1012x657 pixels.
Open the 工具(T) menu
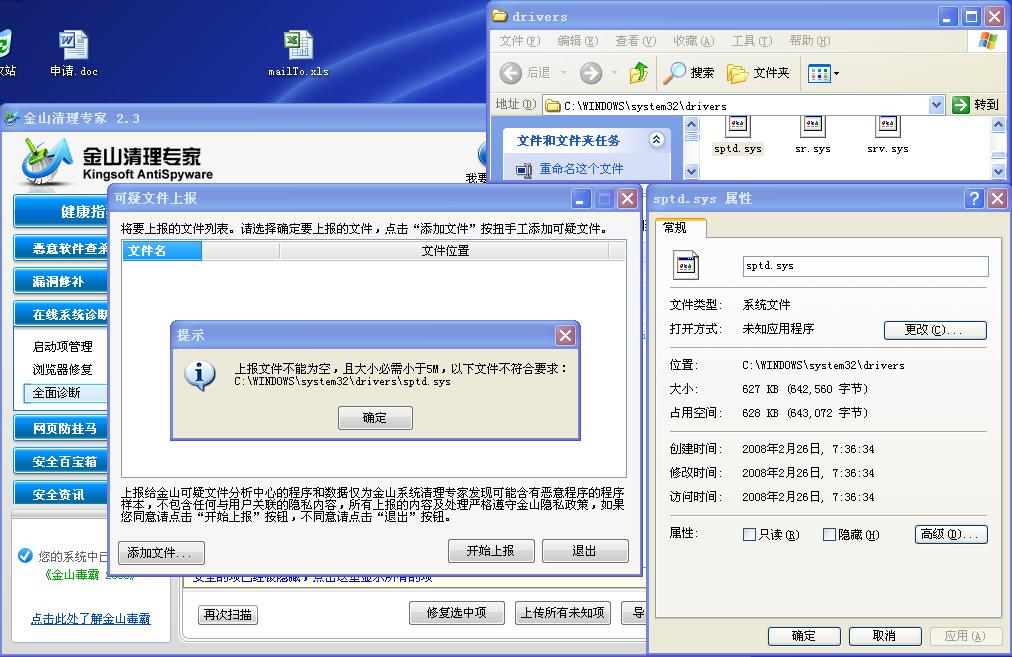(752, 41)
